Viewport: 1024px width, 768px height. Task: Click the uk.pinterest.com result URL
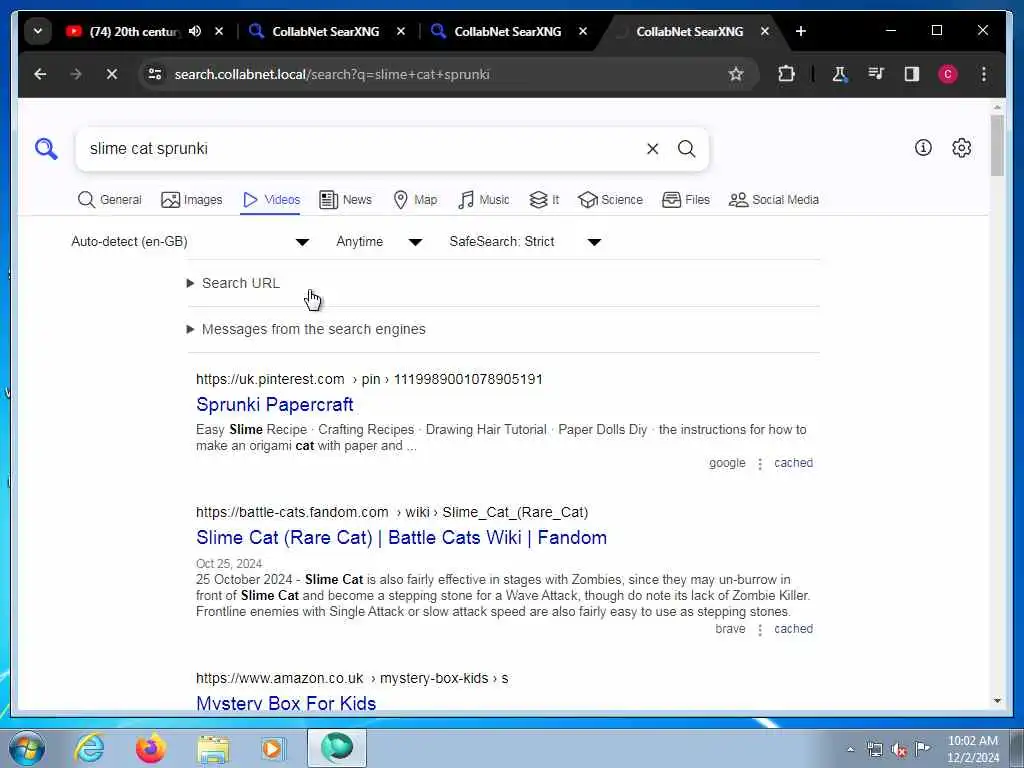369,379
